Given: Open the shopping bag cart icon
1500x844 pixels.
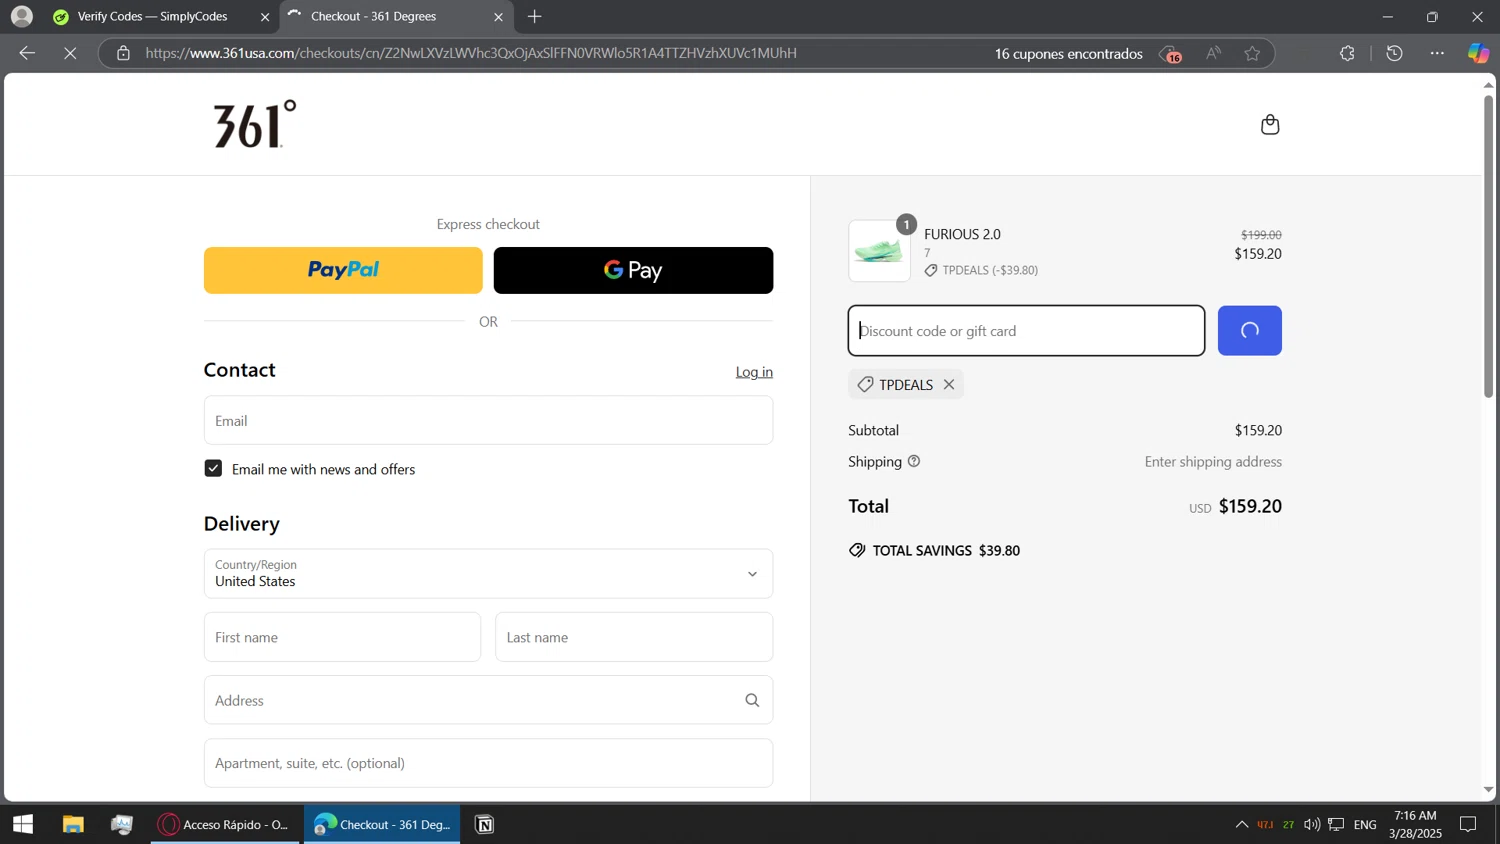Looking at the screenshot, I should pos(1270,124).
